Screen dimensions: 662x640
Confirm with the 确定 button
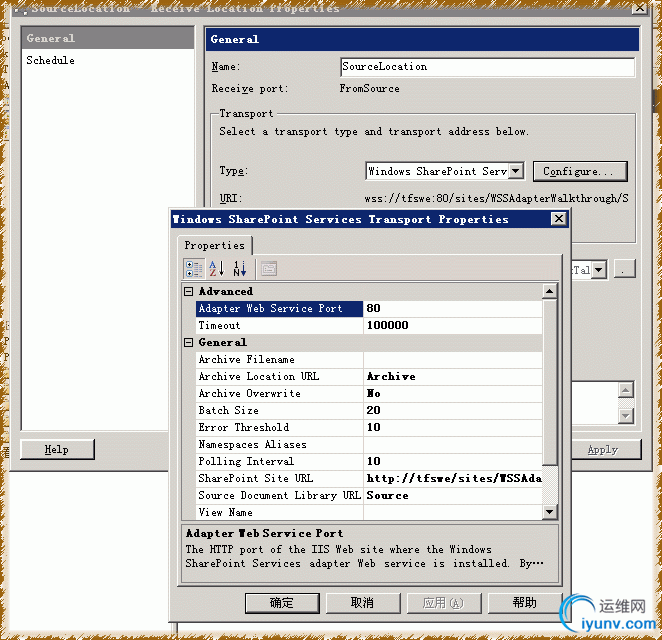282,603
